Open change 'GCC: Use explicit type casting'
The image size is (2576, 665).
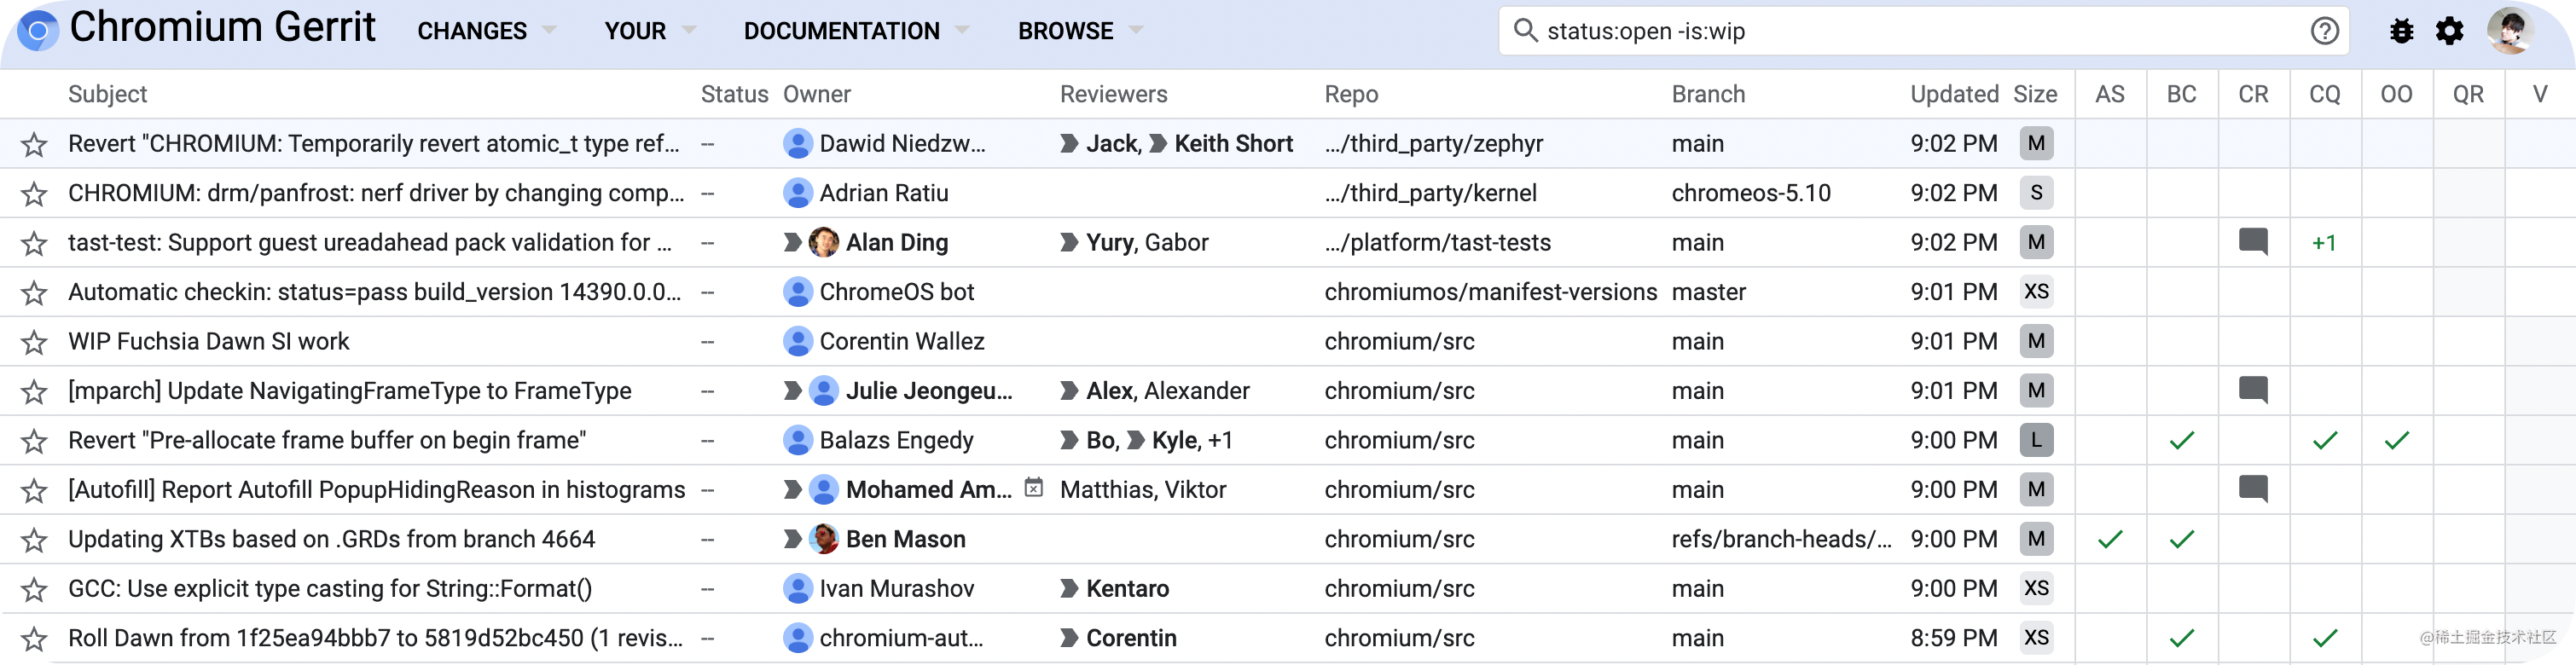point(330,588)
